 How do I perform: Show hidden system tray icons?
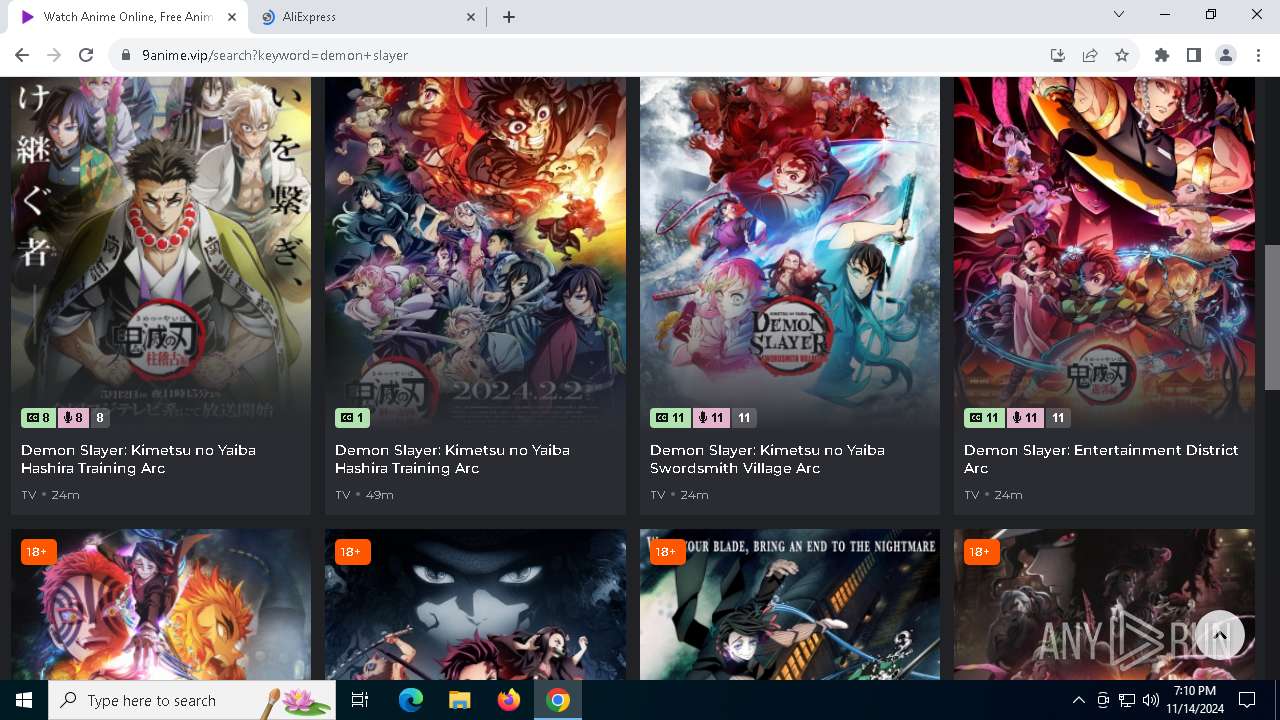pos(1078,700)
